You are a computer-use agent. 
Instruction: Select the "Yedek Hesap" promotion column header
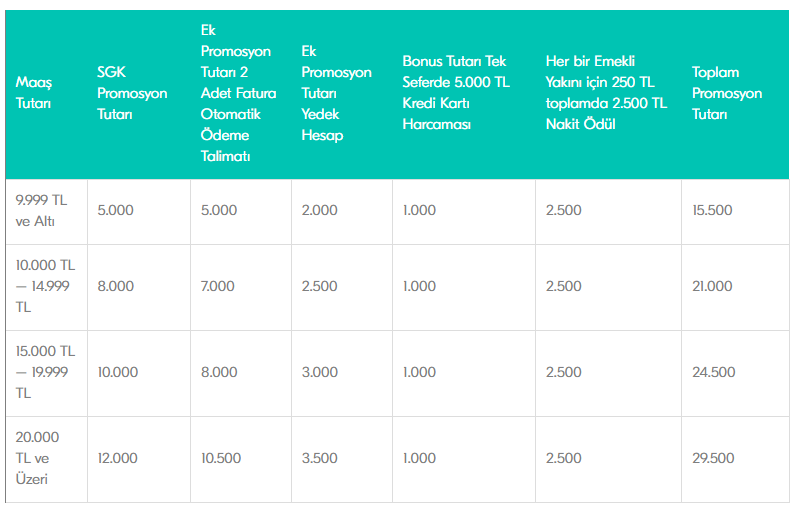(x=336, y=93)
